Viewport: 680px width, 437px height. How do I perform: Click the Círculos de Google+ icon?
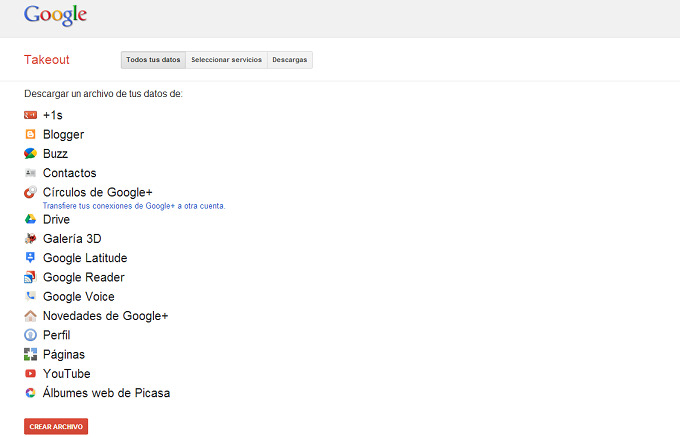coord(30,192)
